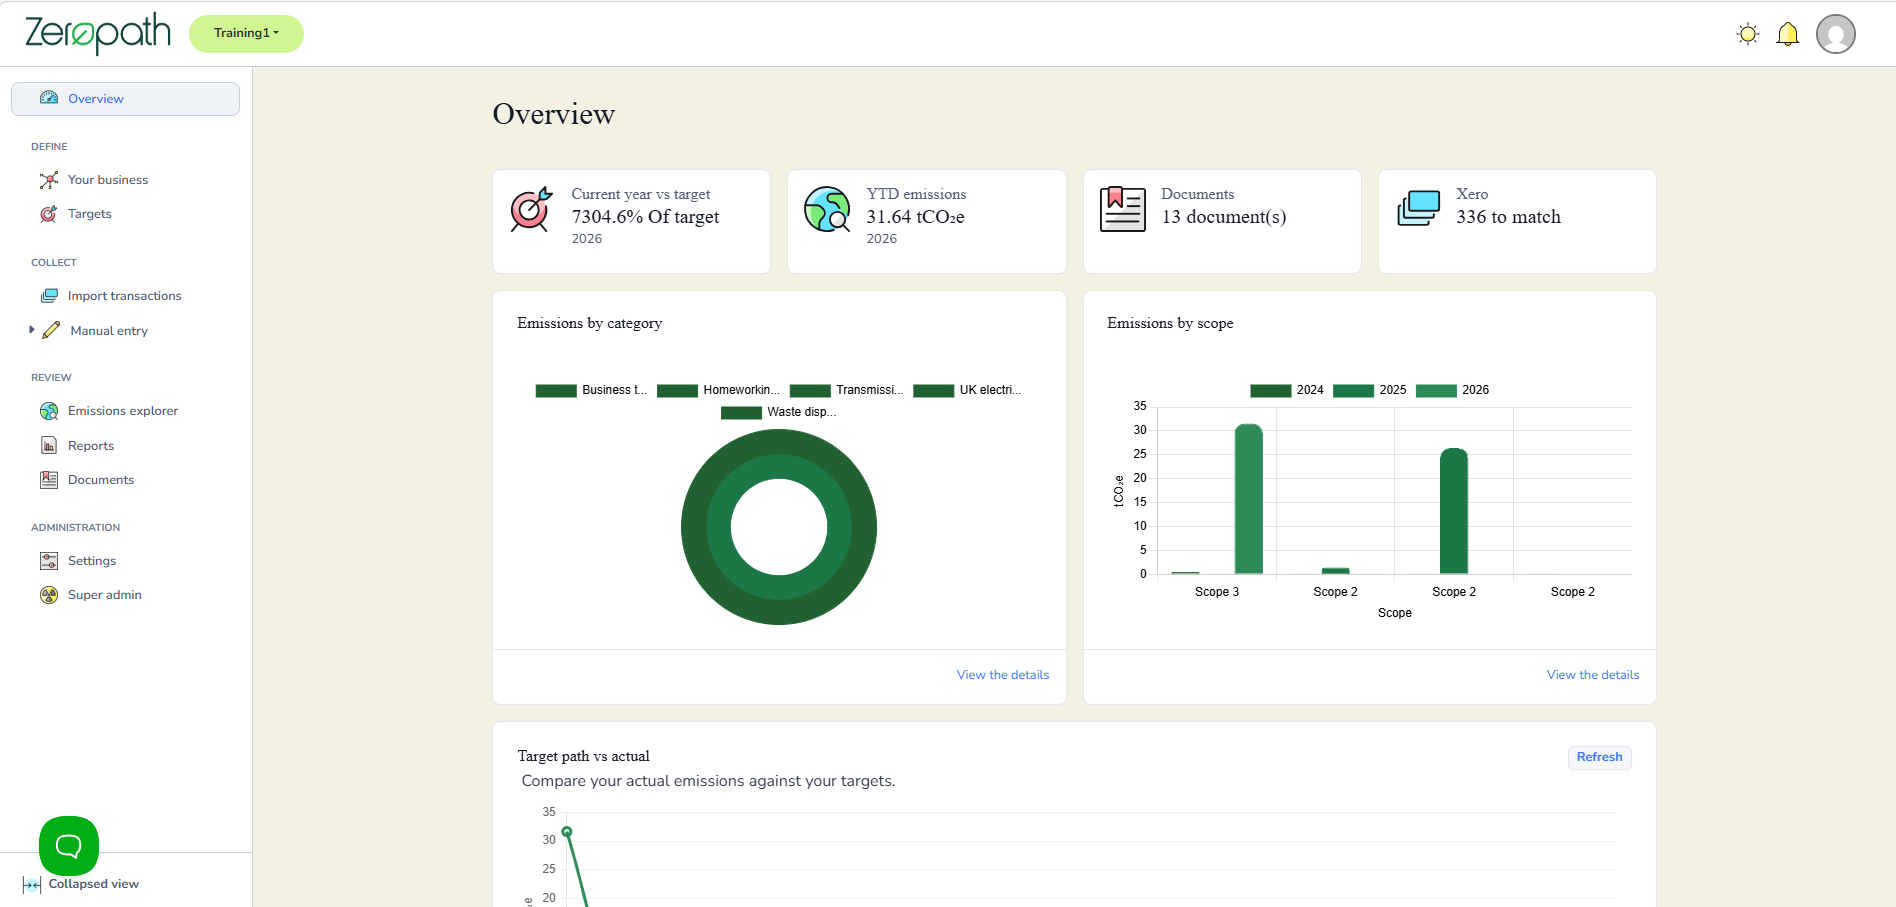Switch sidebar to Collapsed view

pyautogui.click(x=94, y=884)
